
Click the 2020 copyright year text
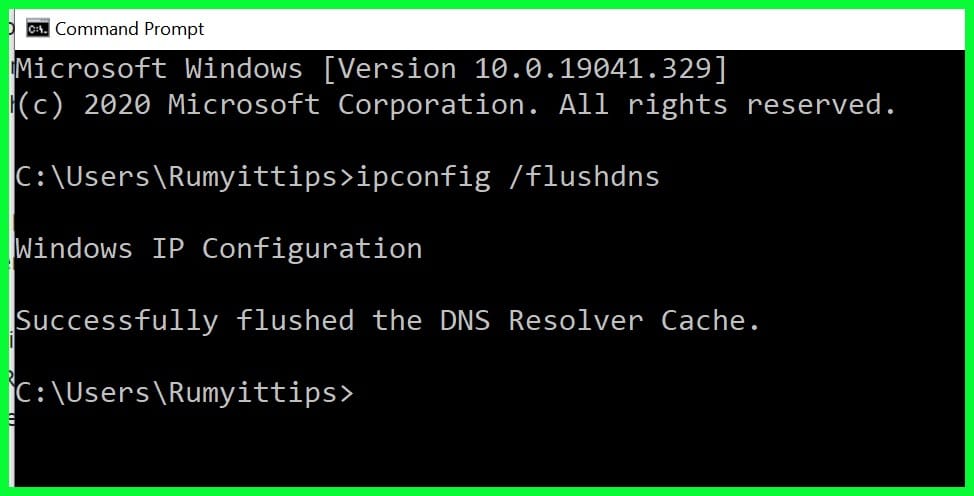(117, 104)
